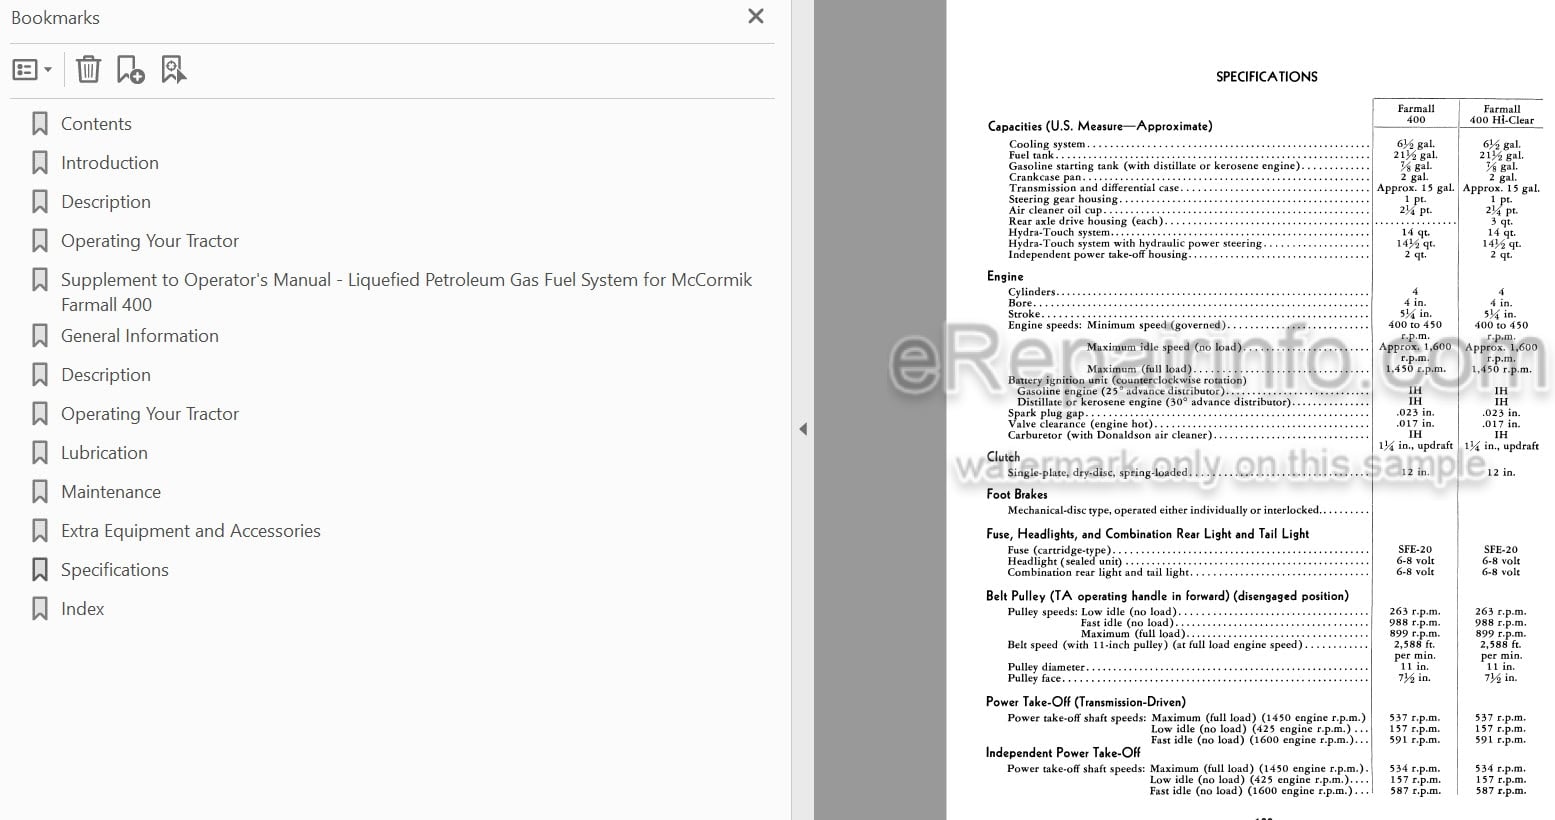The width and height of the screenshot is (1555, 820).
Task: Open the Supplement to Operator's Manual bookmark
Action: click(x=406, y=292)
